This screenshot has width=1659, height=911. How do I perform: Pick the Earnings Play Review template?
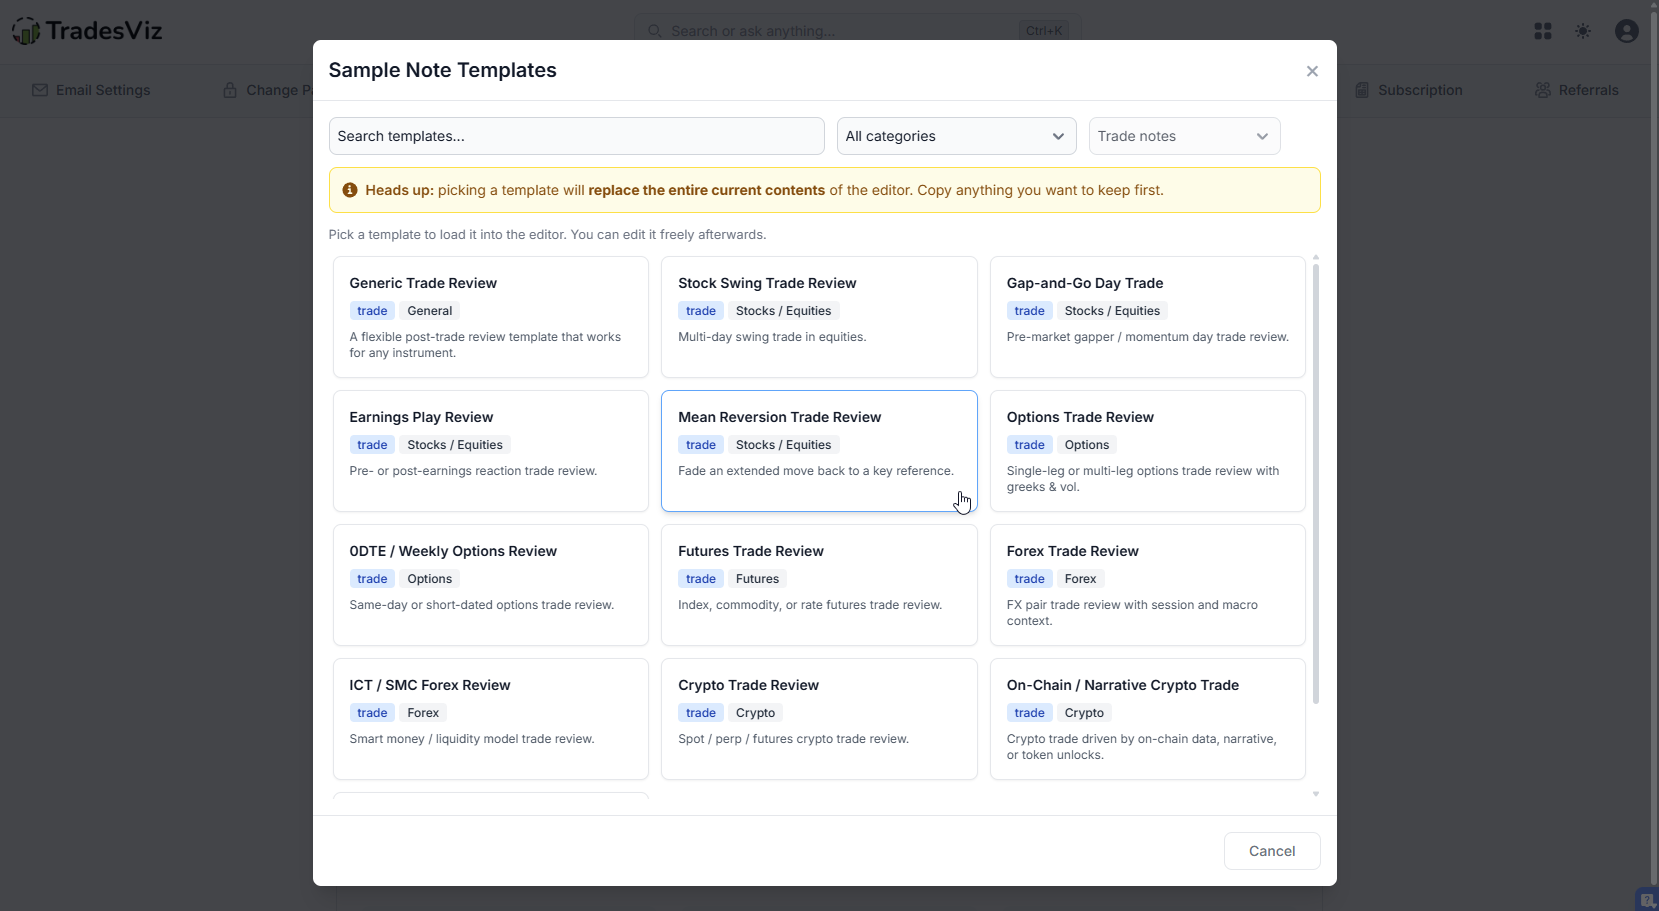491,451
